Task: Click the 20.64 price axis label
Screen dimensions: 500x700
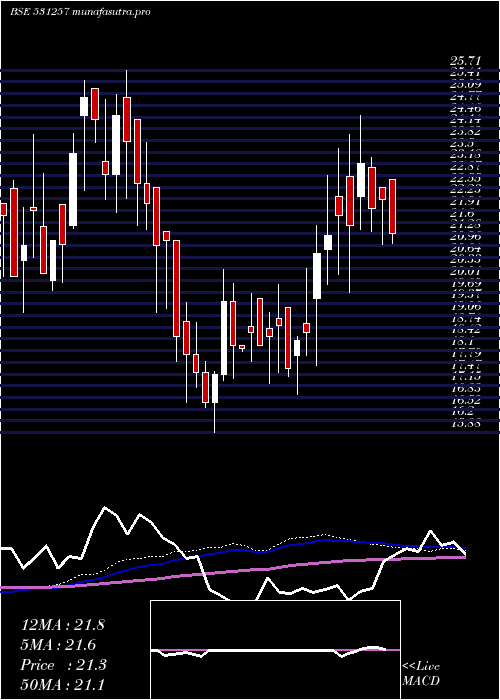Action: (465, 248)
